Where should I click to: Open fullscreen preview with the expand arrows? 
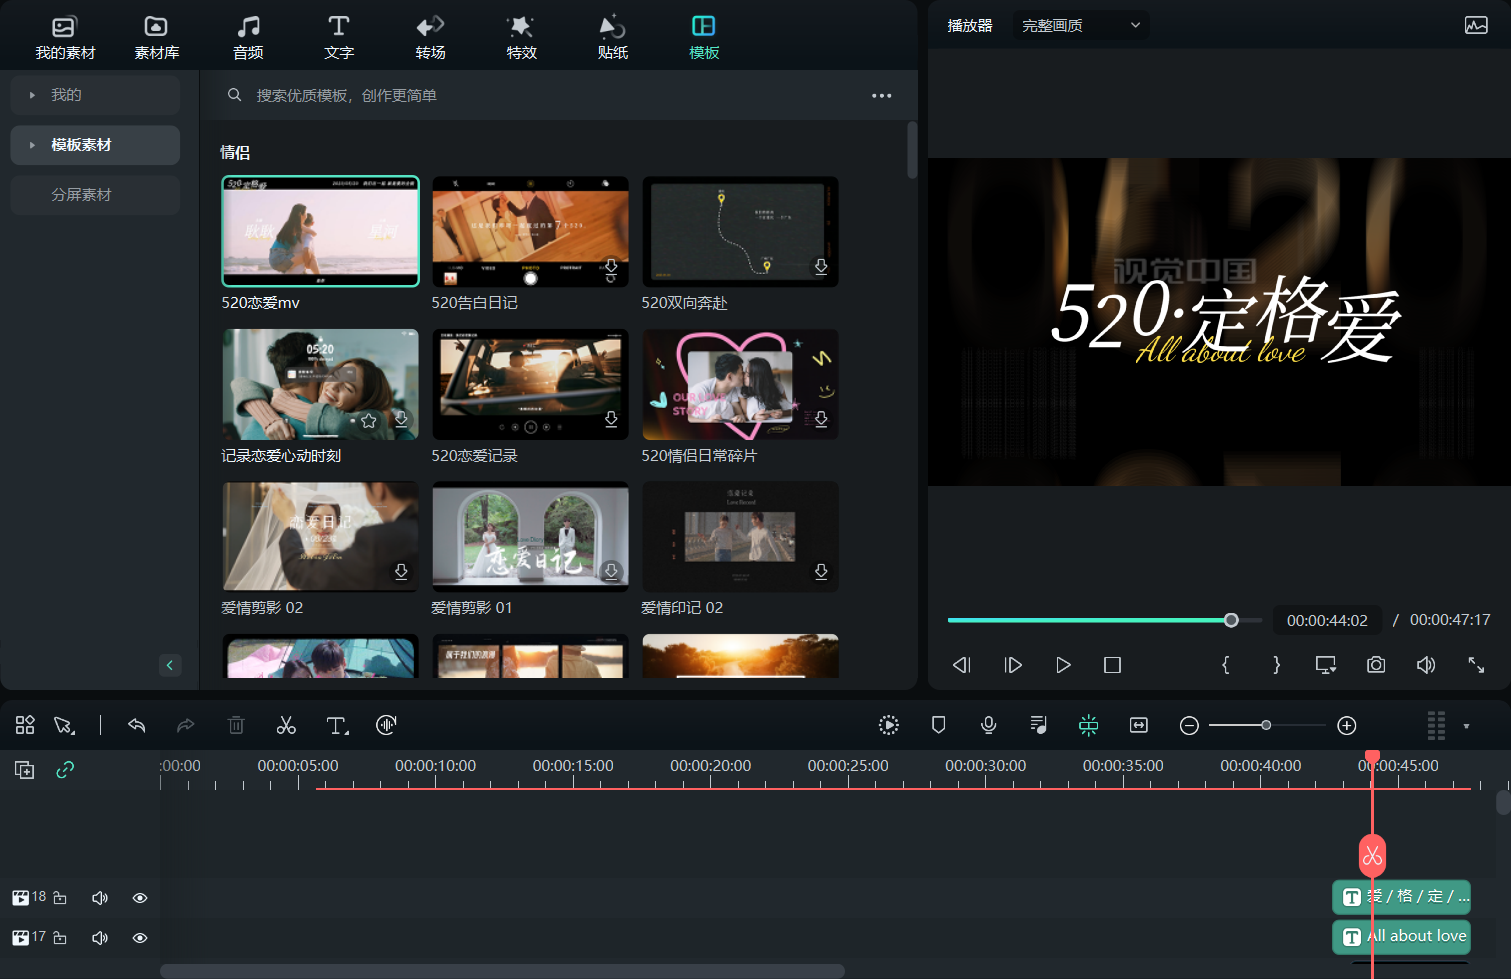[x=1476, y=665]
